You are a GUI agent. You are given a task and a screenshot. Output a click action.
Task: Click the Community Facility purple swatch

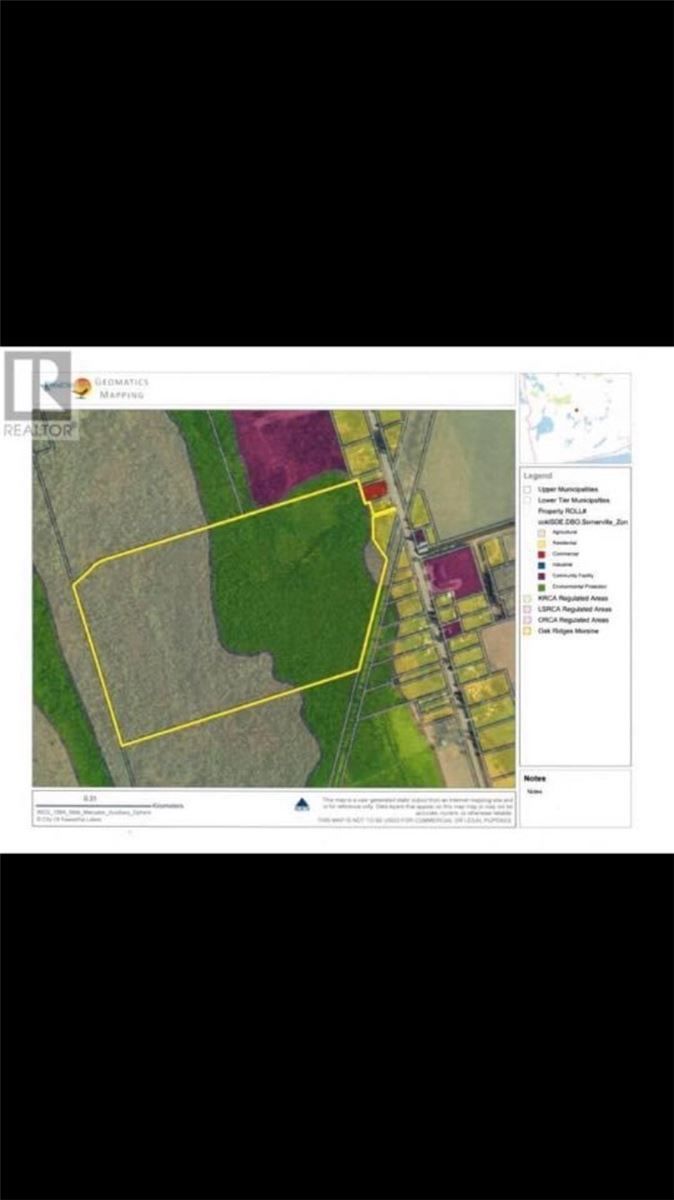pyautogui.click(x=542, y=575)
